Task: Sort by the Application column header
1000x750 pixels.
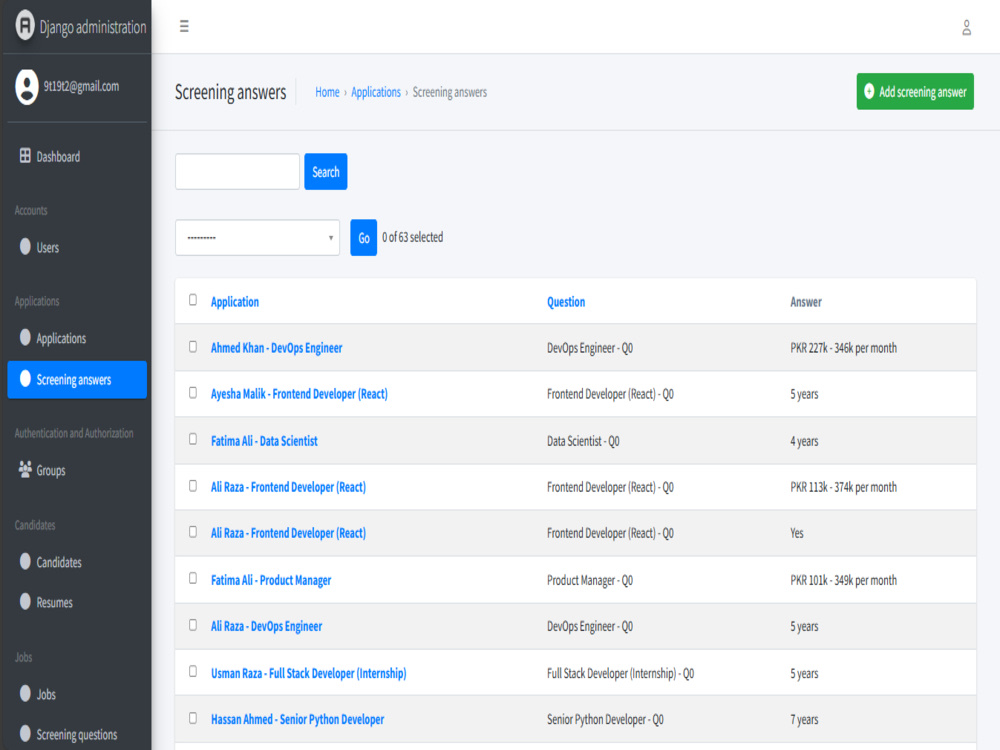Action: [x=235, y=302]
